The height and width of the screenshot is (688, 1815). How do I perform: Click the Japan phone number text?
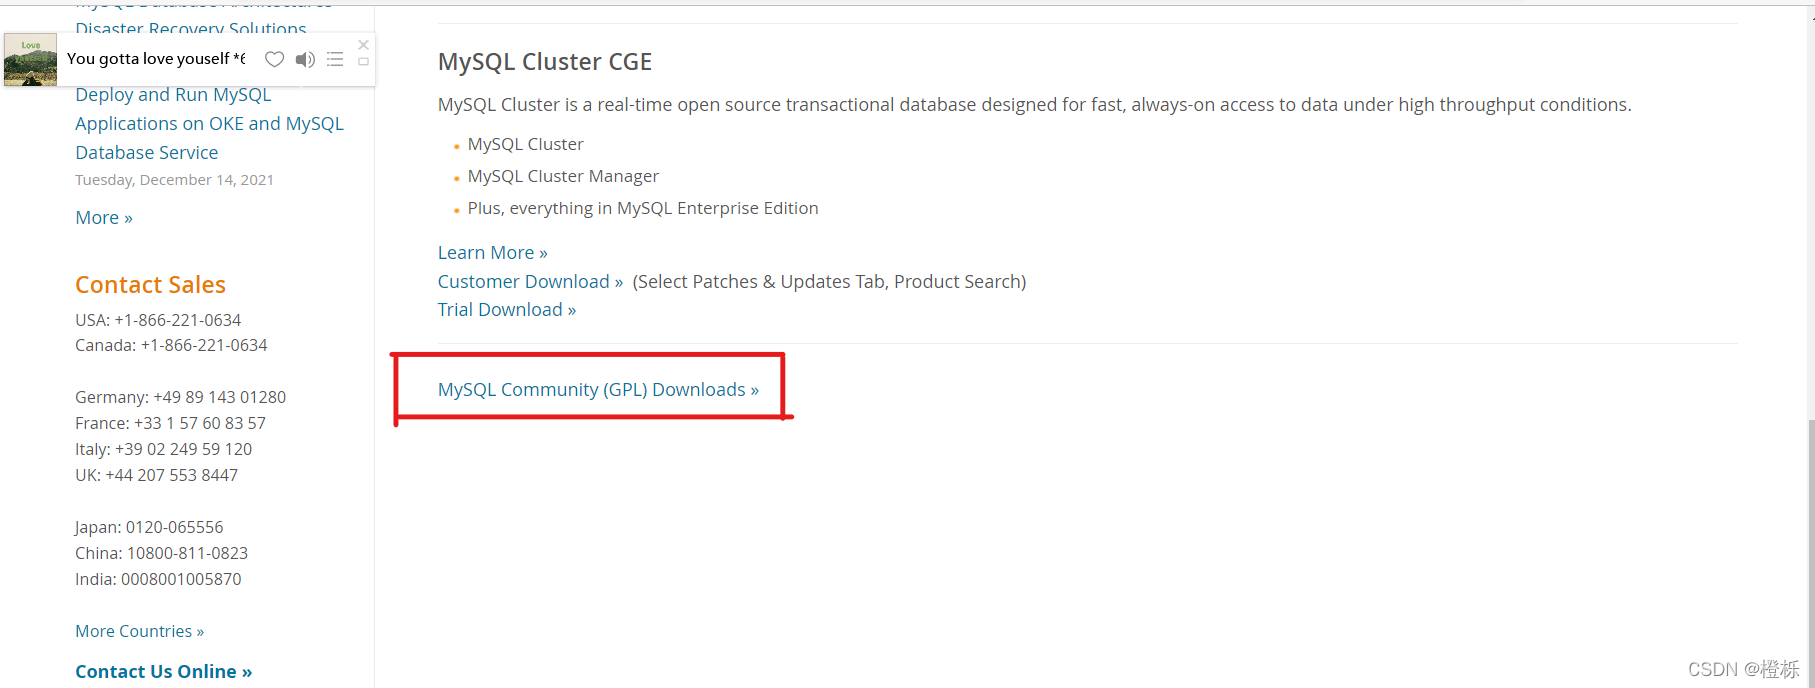[149, 527]
